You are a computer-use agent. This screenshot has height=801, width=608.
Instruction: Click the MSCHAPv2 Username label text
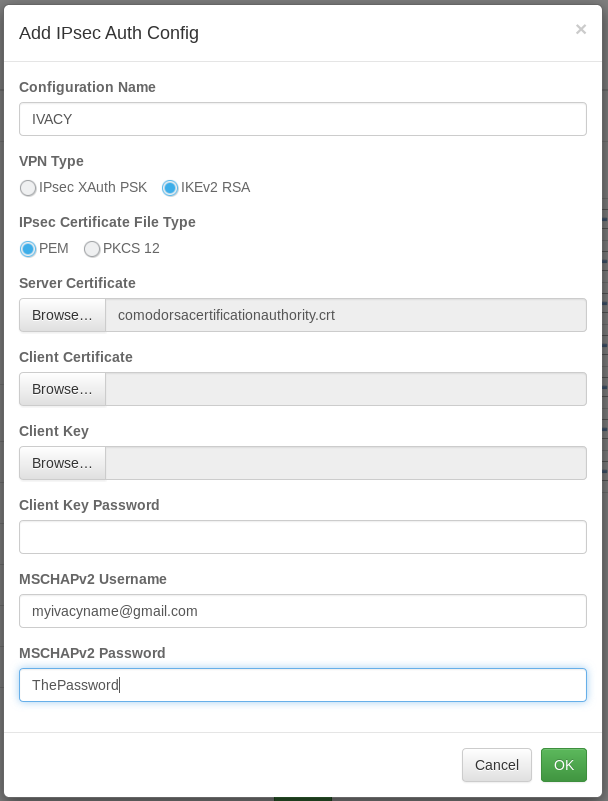click(93, 579)
